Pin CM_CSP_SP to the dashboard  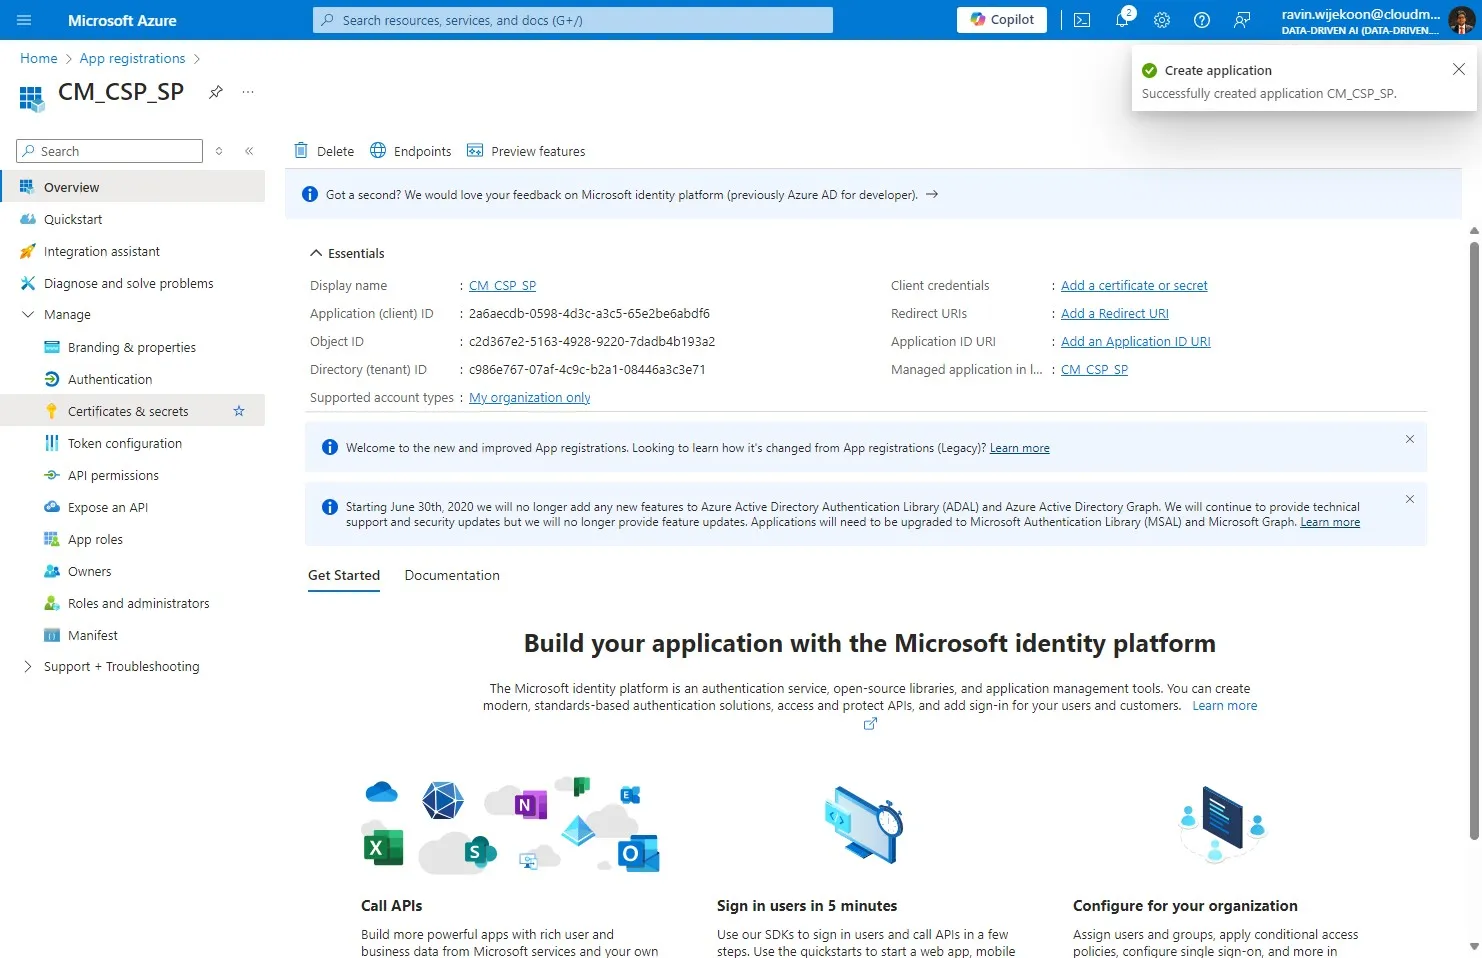click(215, 92)
